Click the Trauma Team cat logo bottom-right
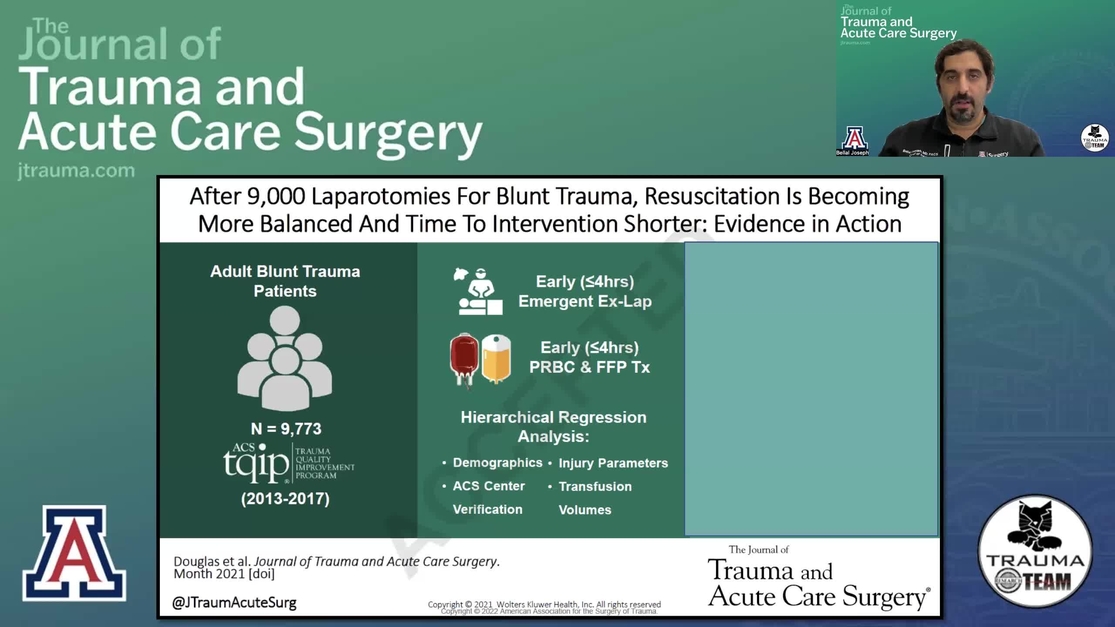 tap(1034, 552)
